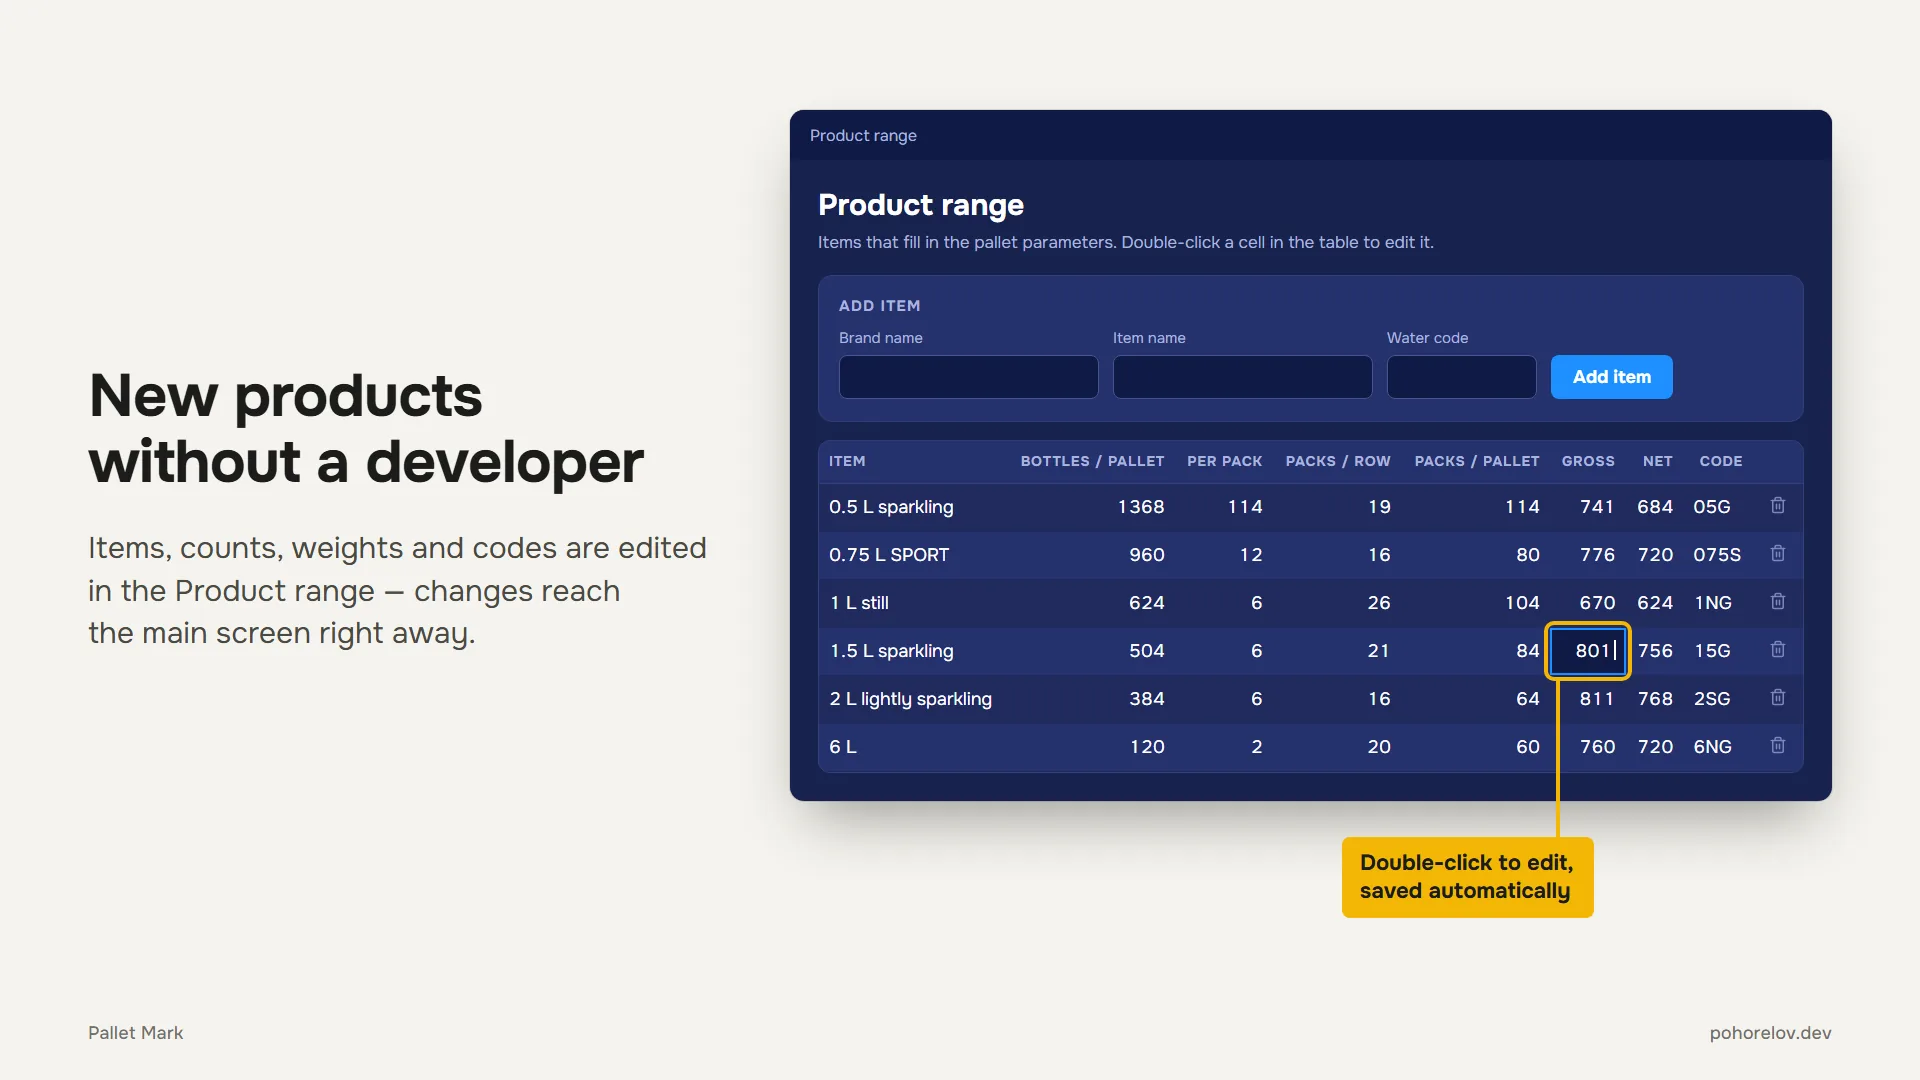Click the BOTTLES / PALLET column header
This screenshot has width=1920, height=1080.
(x=1092, y=461)
